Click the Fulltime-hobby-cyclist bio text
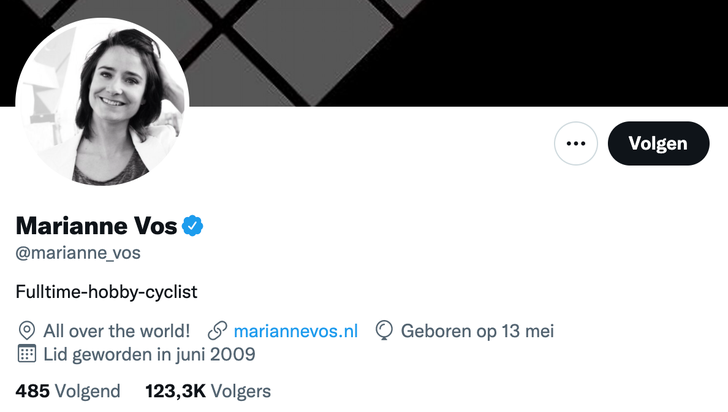The width and height of the screenshot is (728, 412). click(107, 292)
